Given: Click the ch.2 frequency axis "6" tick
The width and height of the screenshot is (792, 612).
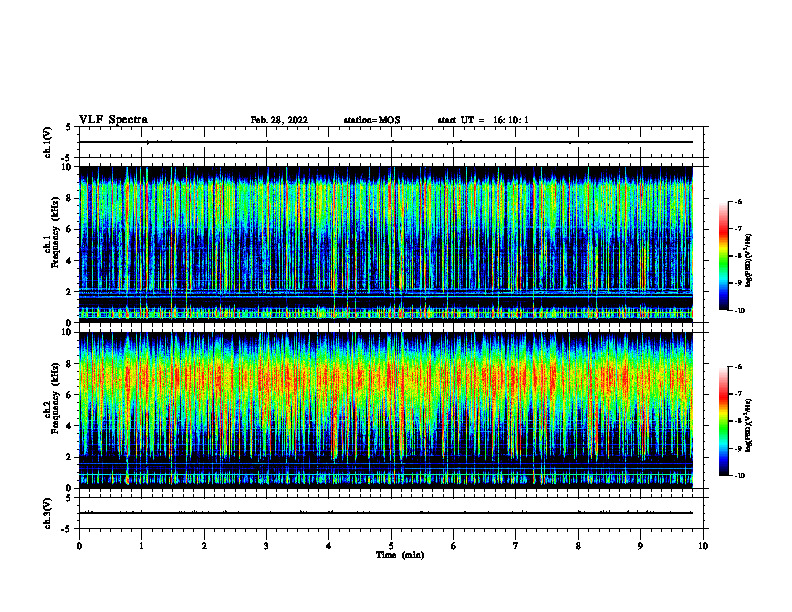Looking at the screenshot, I should coord(69,395).
